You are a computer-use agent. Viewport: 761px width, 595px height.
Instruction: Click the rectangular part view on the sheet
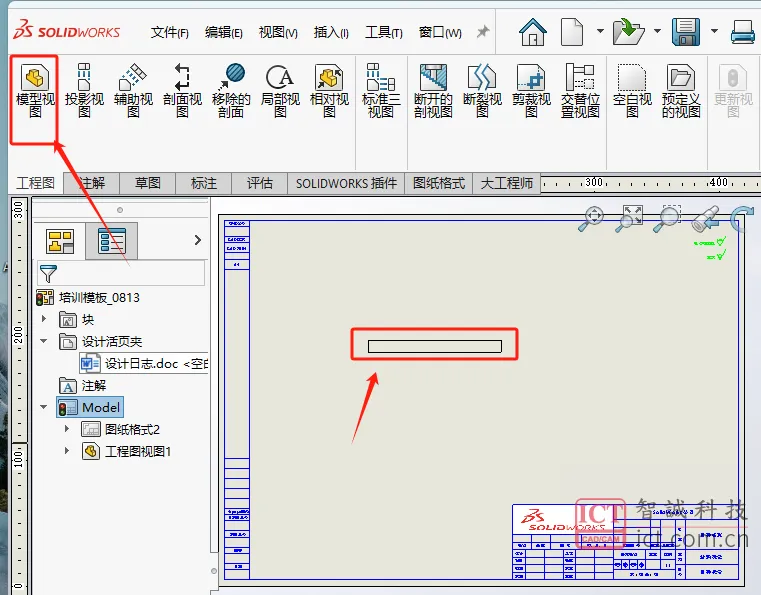434,346
